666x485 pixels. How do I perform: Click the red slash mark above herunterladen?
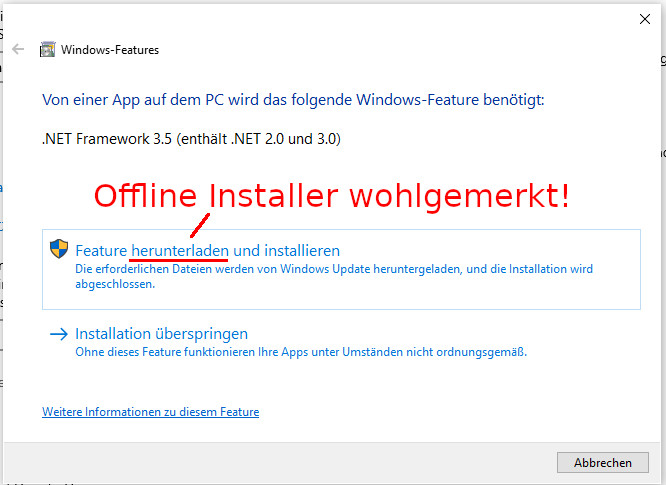tap(198, 226)
